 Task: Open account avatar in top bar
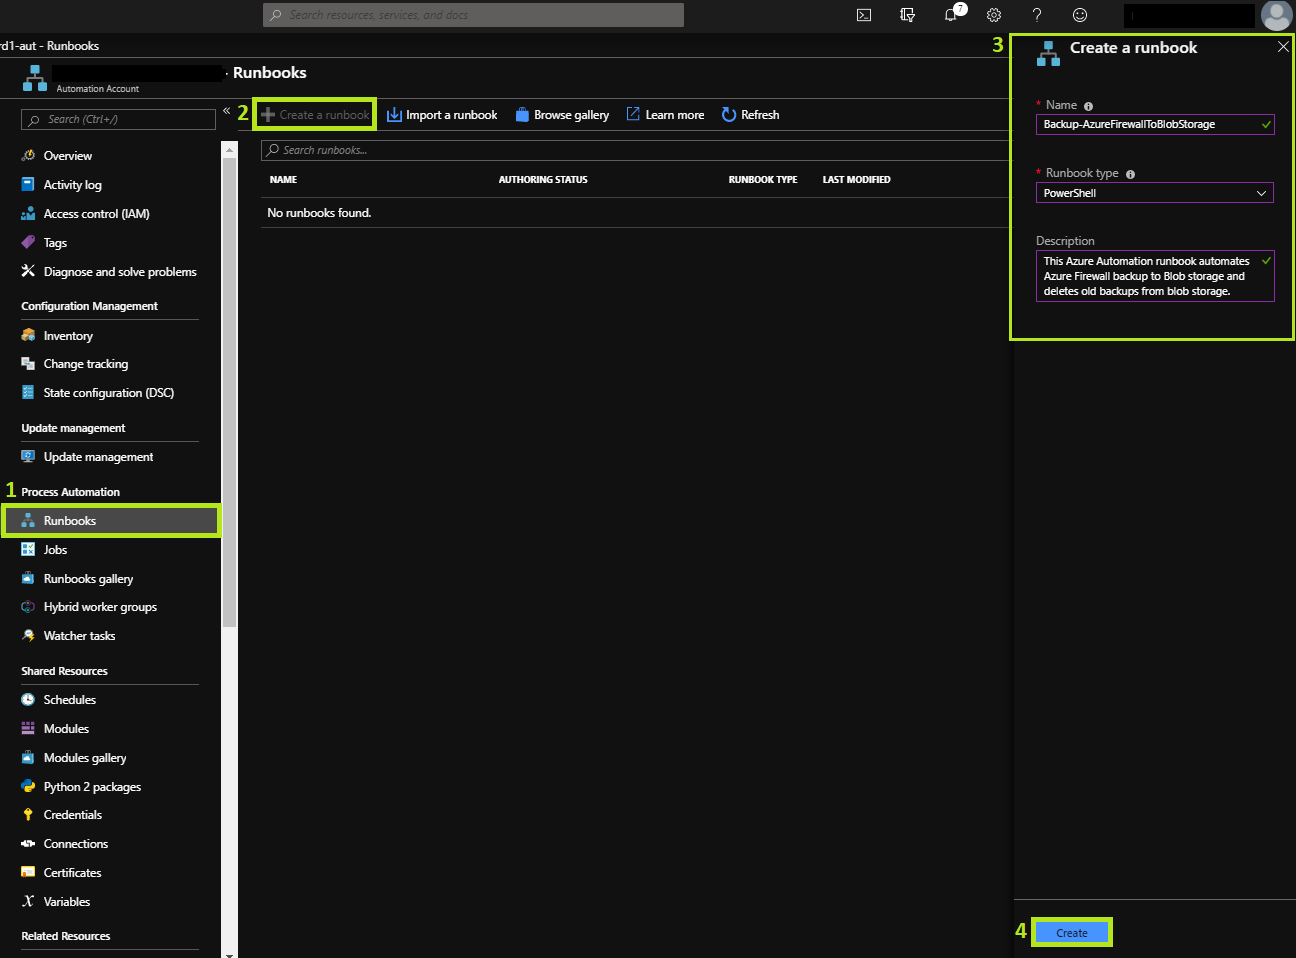[1276, 15]
